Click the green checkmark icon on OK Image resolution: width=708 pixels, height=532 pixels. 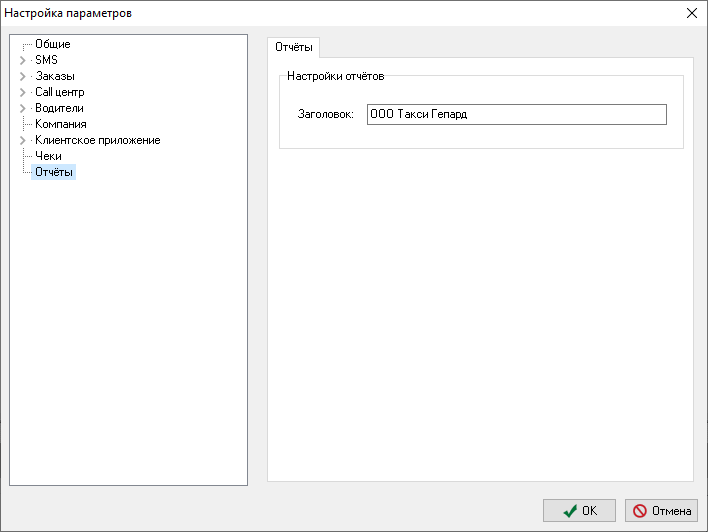click(x=570, y=511)
